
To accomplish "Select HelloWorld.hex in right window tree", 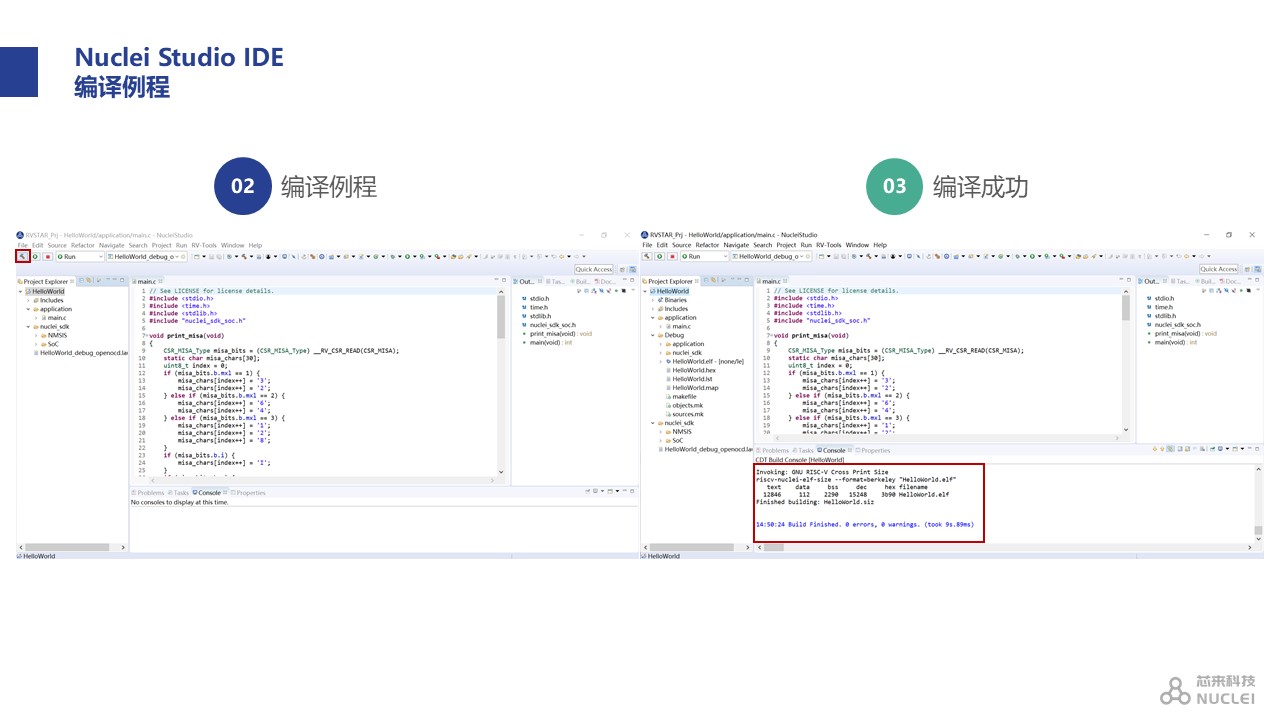I will [693, 370].
